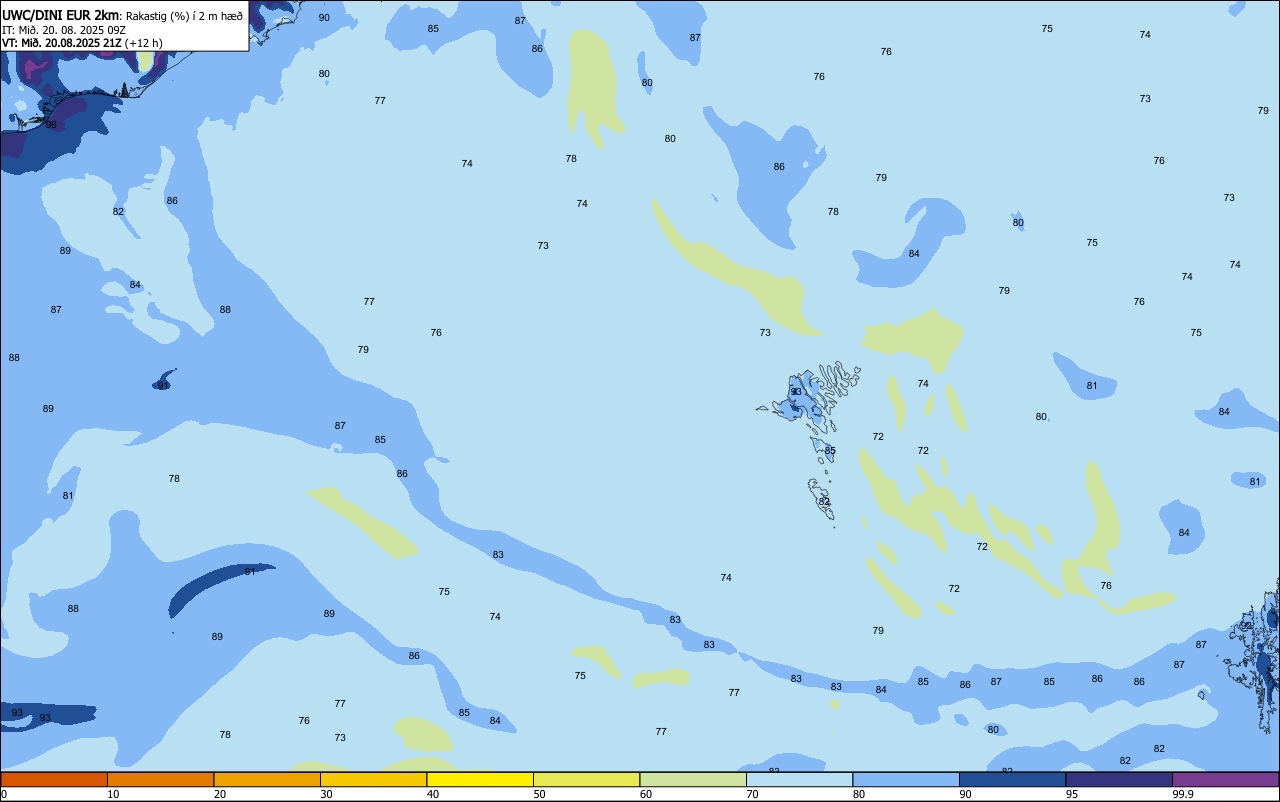Select the 90–95 dark blue legend swatch
Screen dimensions: 1280x802
[x=1012, y=779]
